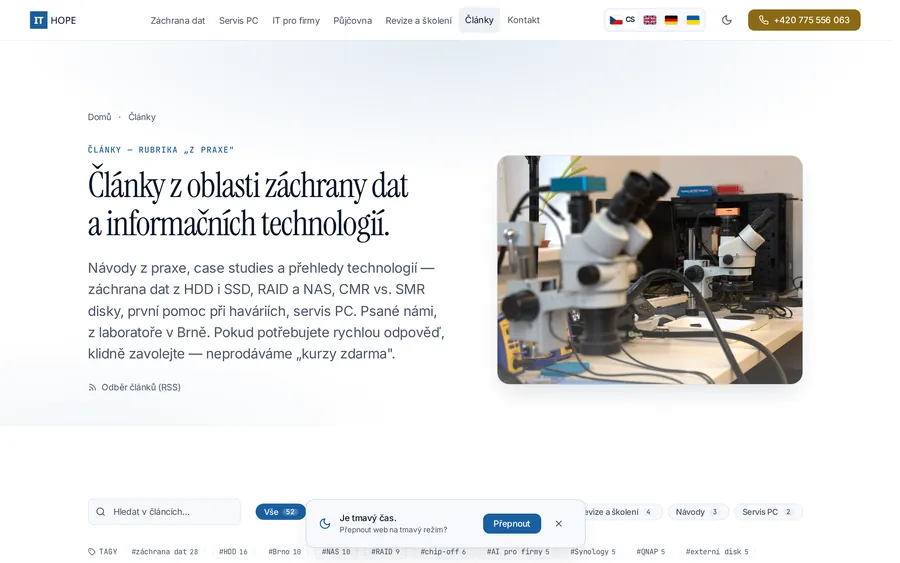Select tag #QNAP 5
The height and width of the screenshot is (563, 900).
[651, 552]
